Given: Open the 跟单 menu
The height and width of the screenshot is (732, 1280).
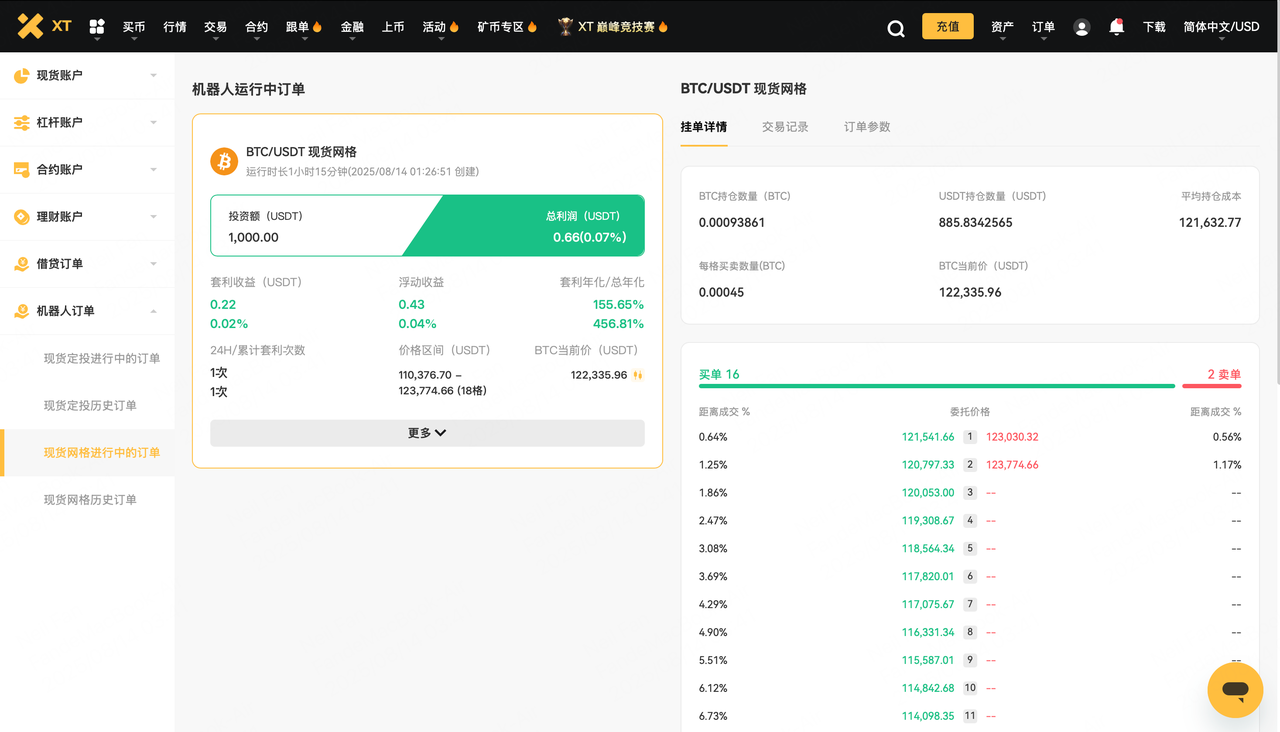Looking at the screenshot, I should point(304,27).
